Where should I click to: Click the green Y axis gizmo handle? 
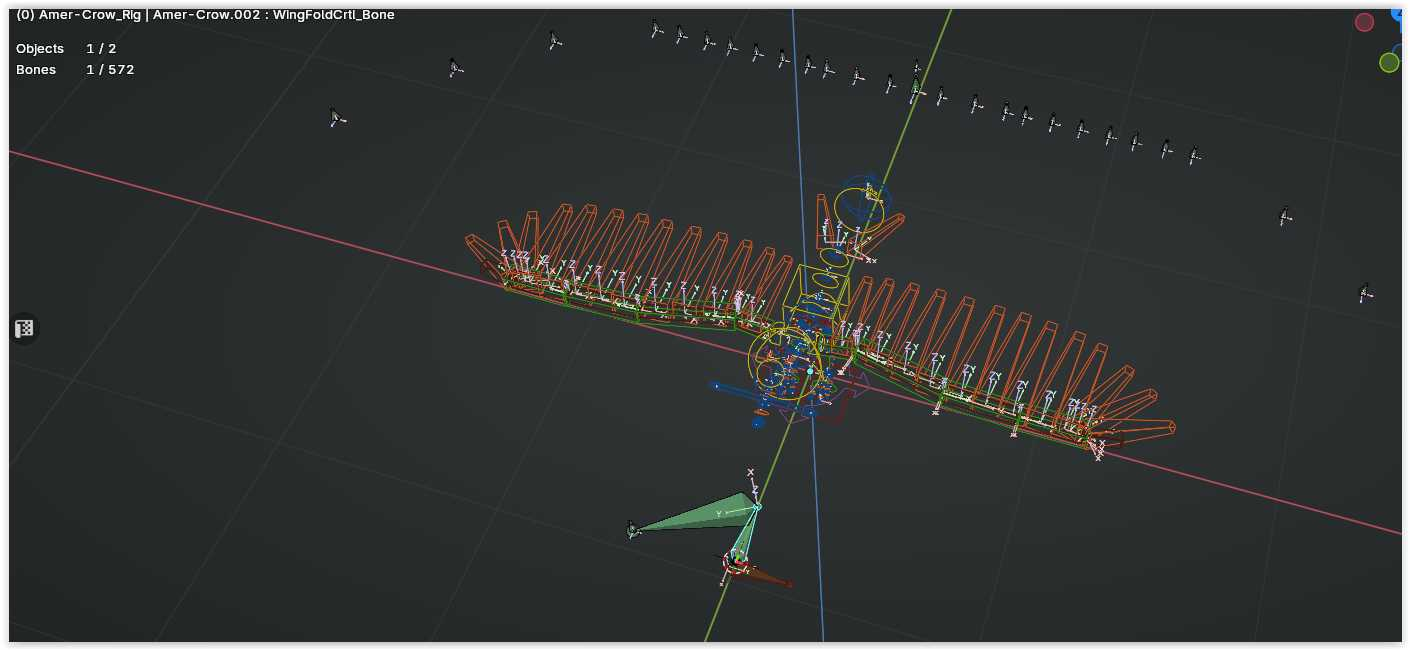click(1389, 63)
